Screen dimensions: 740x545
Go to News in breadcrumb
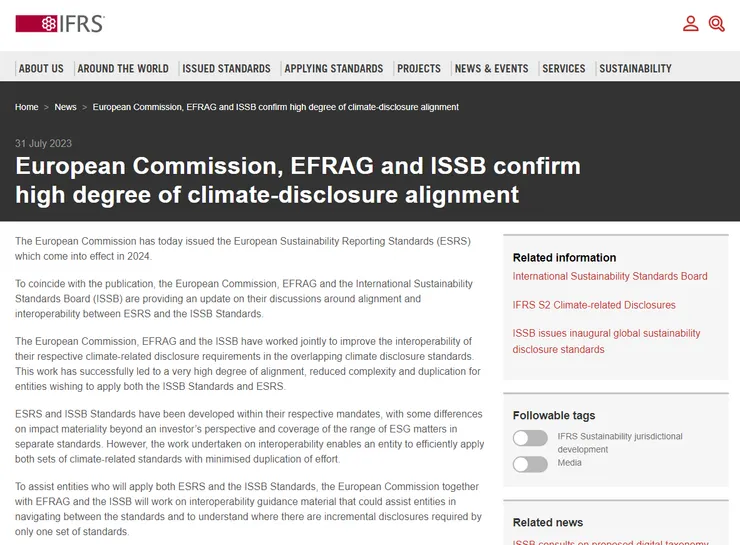[x=65, y=107]
